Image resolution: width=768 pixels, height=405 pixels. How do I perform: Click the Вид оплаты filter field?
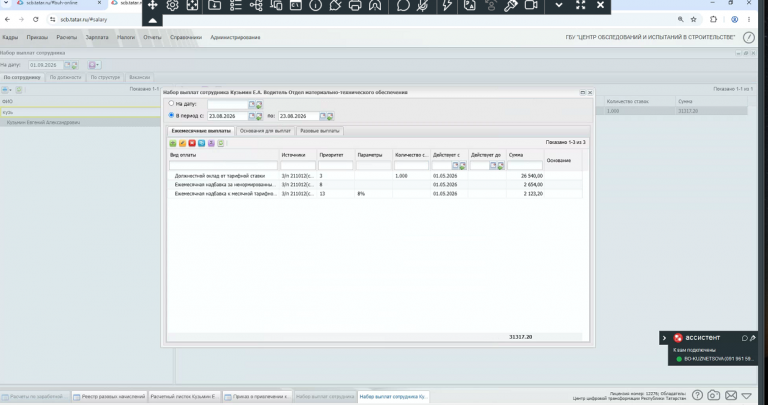pyautogui.click(x=223, y=166)
